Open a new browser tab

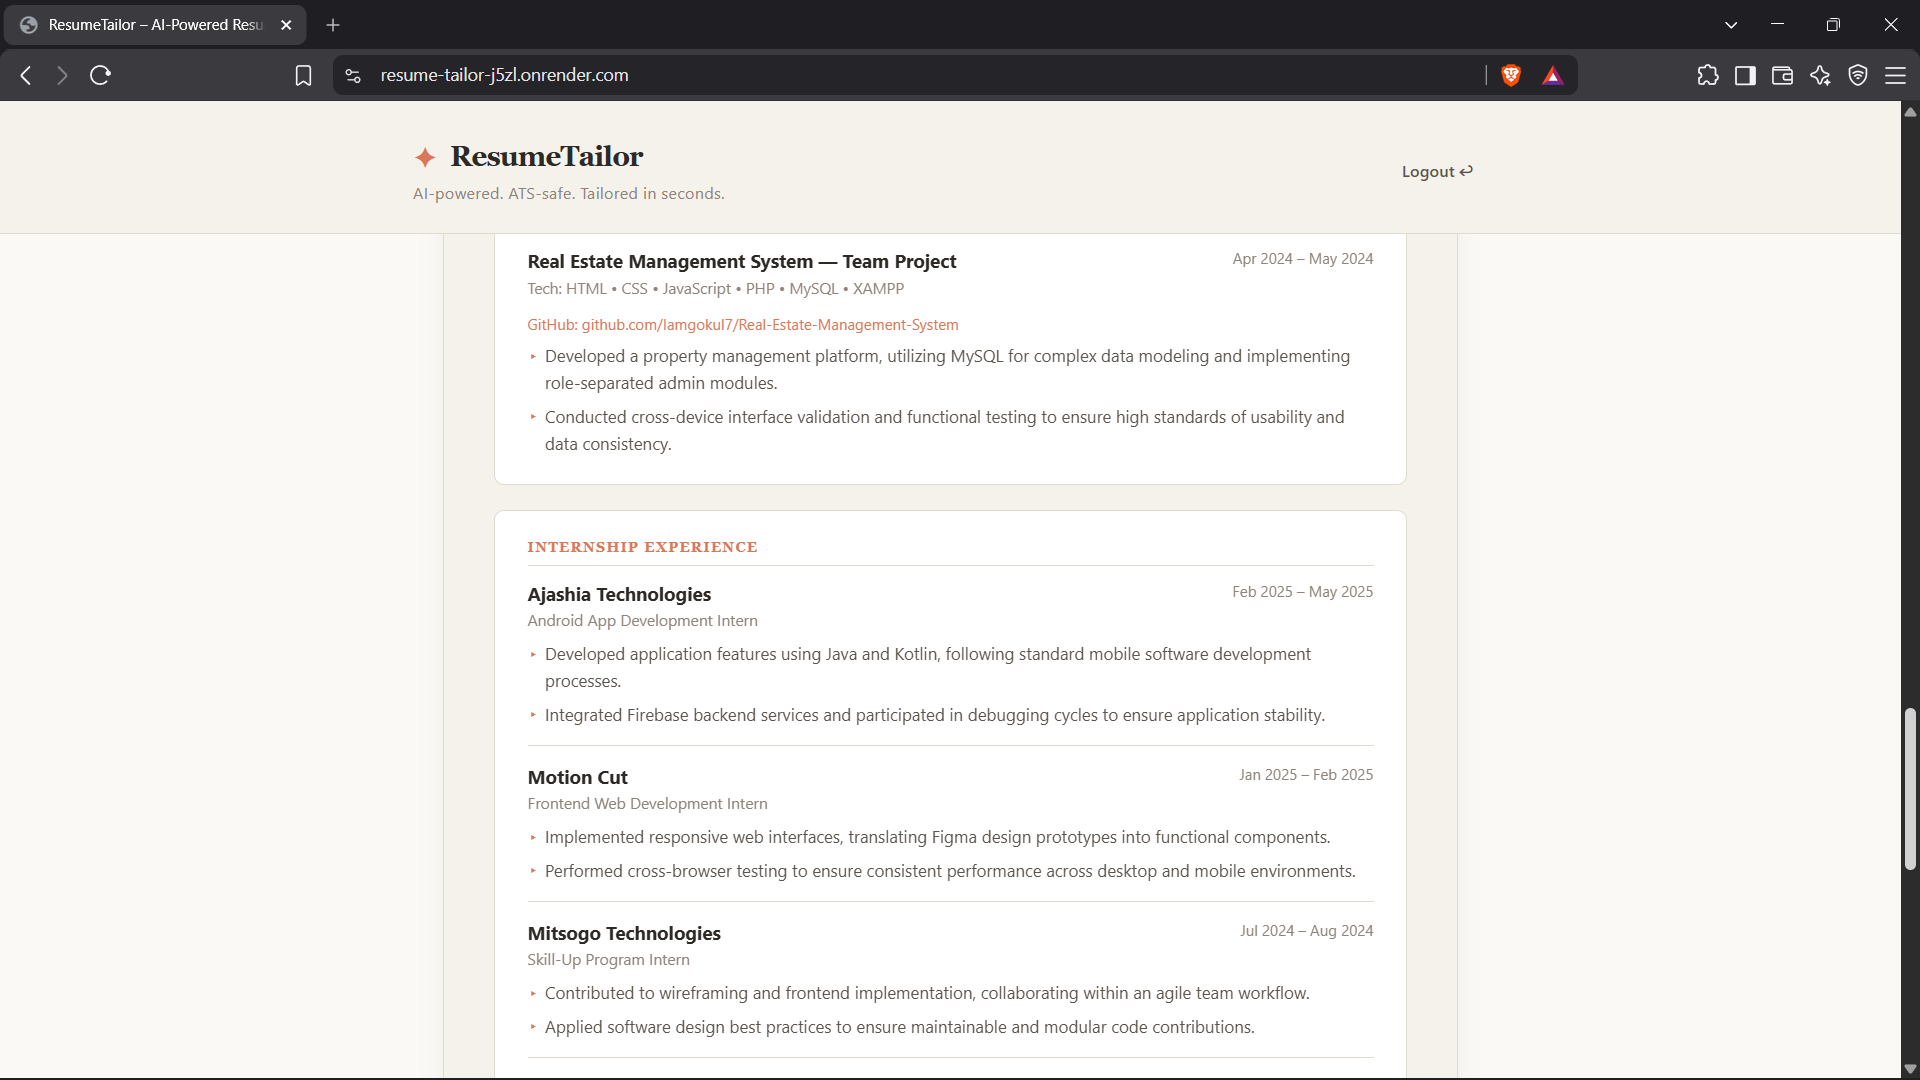(333, 25)
